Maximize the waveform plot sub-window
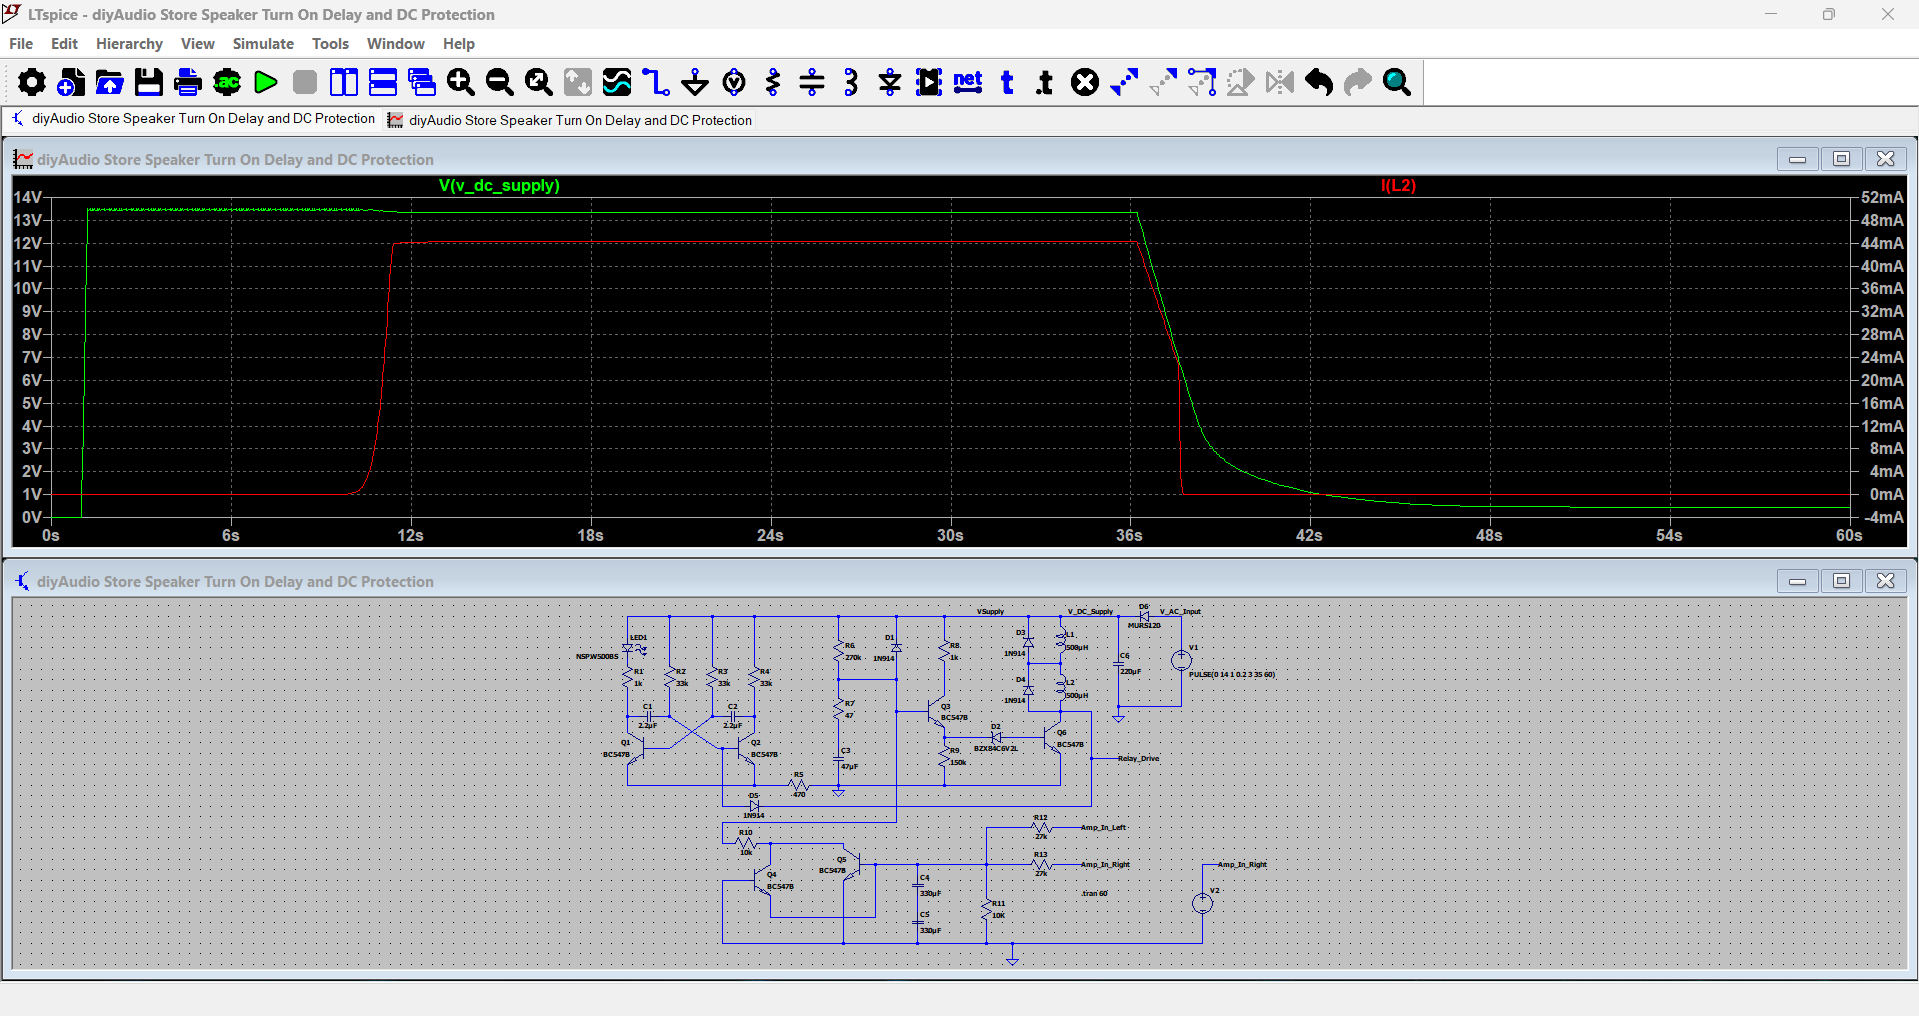Viewport: 1919px width, 1016px height. [x=1841, y=159]
